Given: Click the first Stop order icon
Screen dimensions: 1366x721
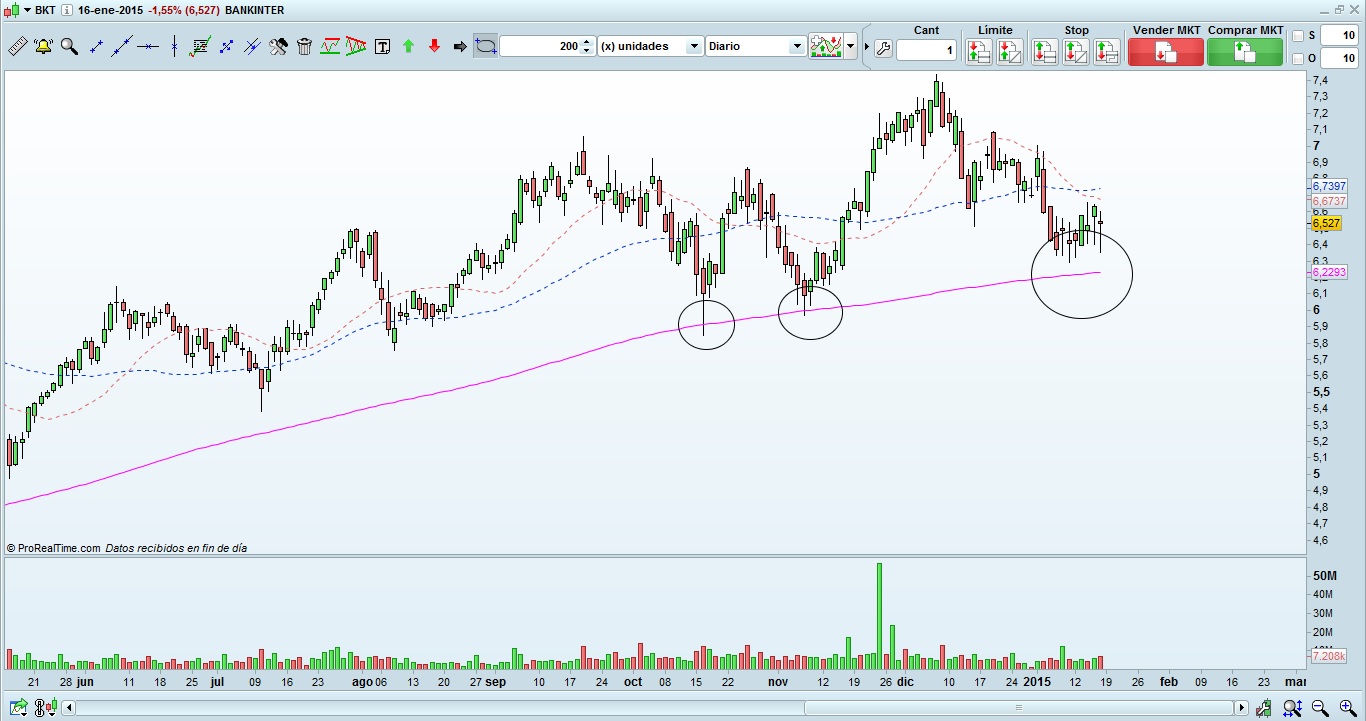Looking at the screenshot, I should pyautogui.click(x=1045, y=51).
